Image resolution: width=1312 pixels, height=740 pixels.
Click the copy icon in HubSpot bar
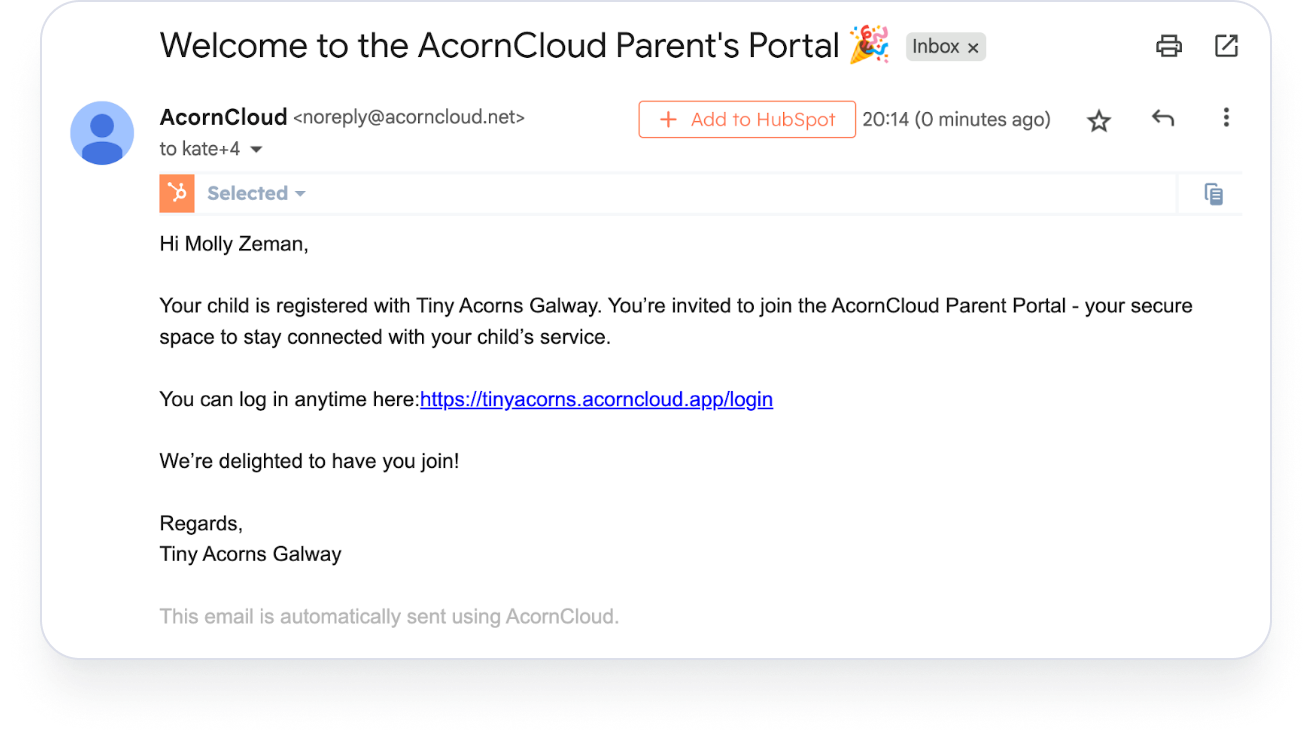(x=1214, y=194)
